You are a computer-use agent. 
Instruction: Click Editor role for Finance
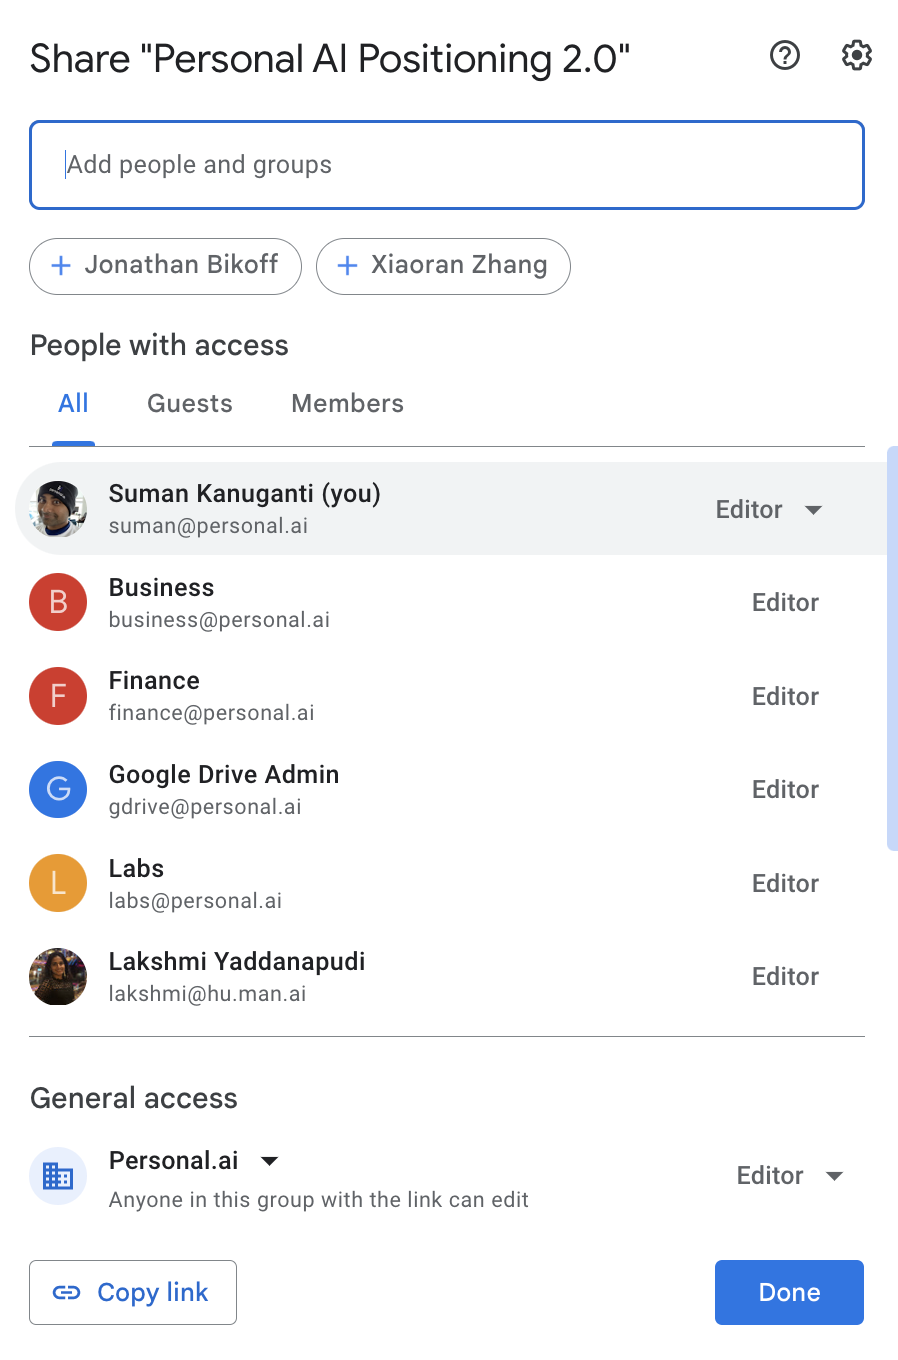(x=785, y=697)
